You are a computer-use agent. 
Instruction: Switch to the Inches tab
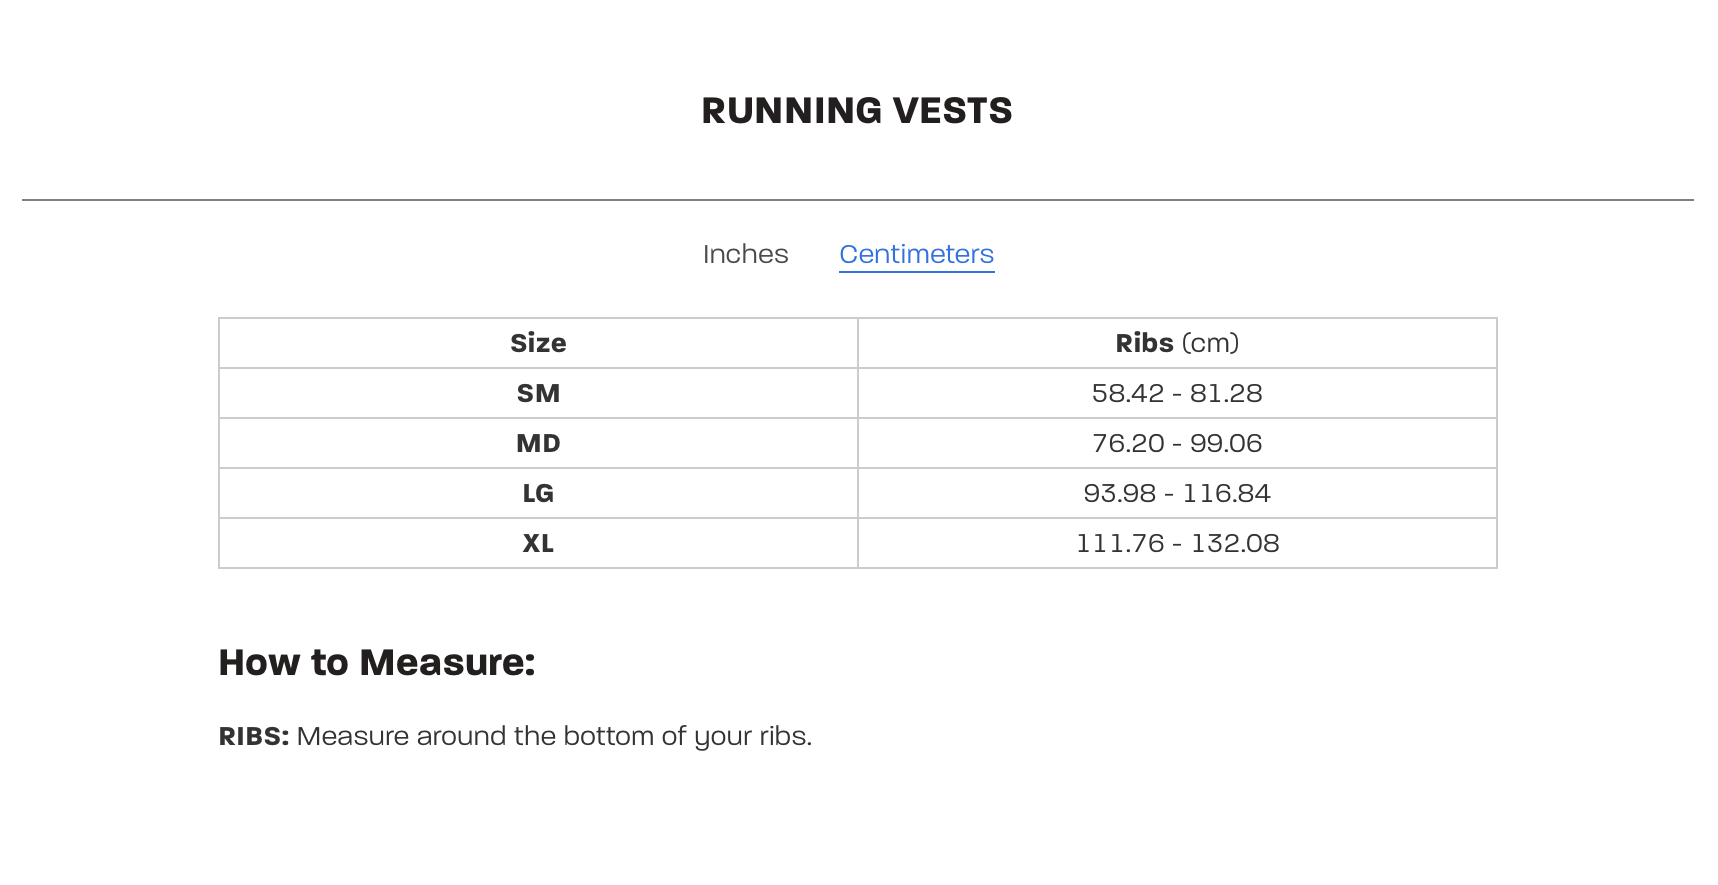[745, 254]
